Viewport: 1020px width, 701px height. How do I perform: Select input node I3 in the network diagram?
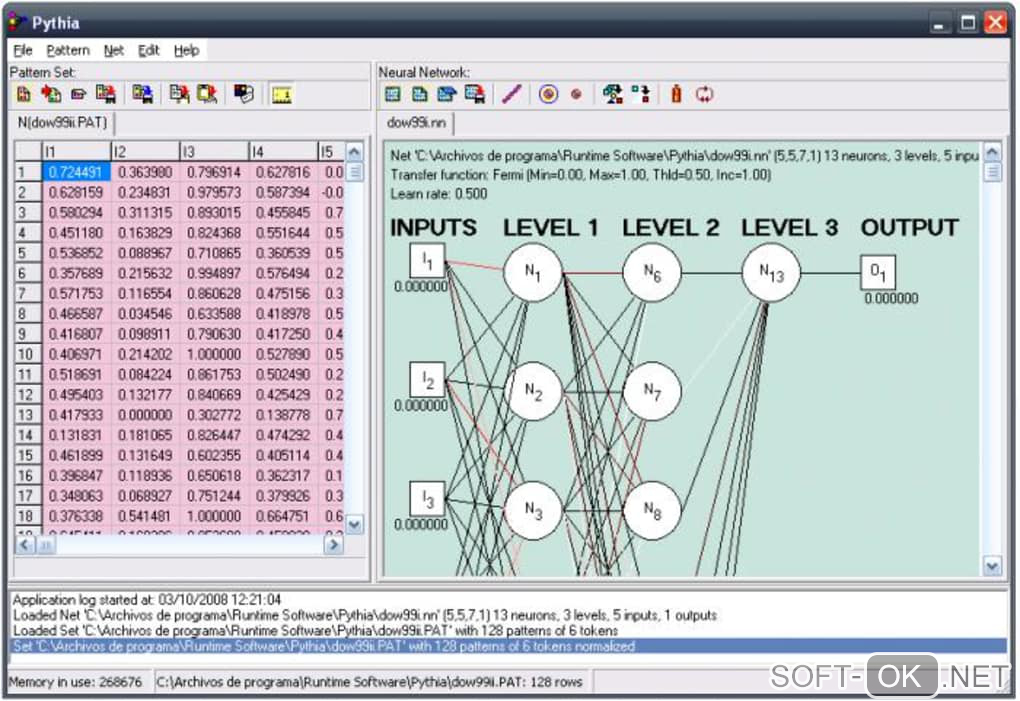427,499
